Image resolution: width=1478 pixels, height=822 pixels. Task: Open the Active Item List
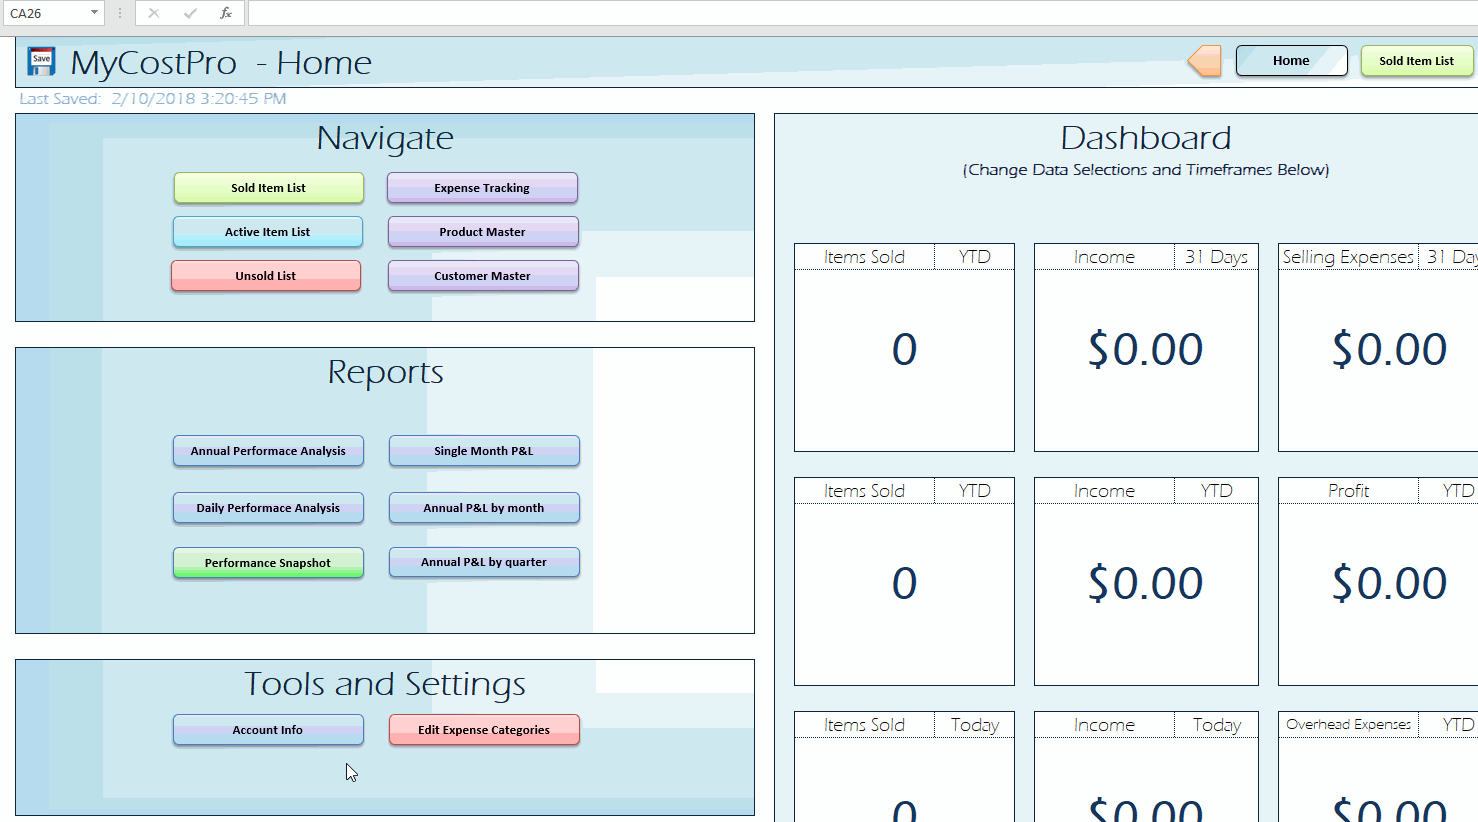tap(267, 232)
